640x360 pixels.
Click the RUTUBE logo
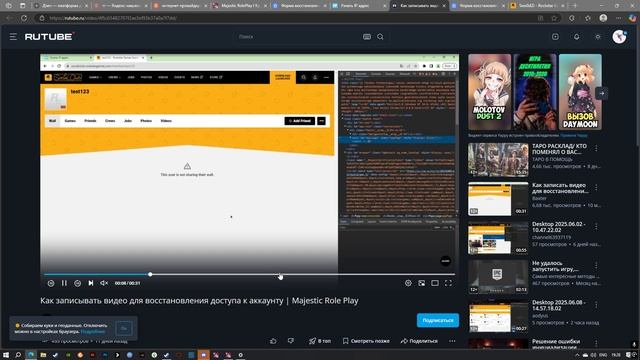49,37
